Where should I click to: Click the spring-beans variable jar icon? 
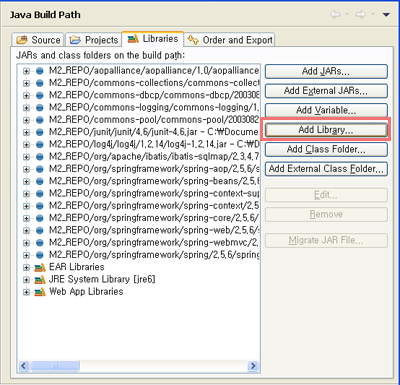coord(40,181)
